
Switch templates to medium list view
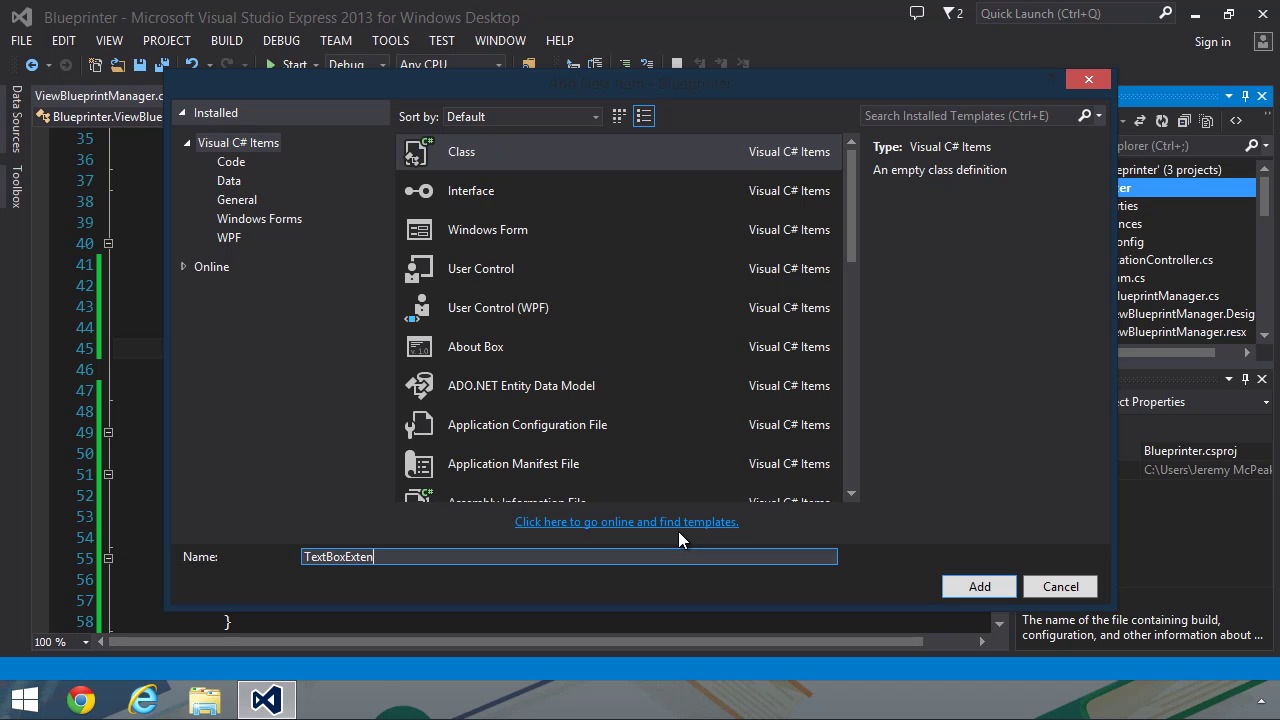pos(644,117)
